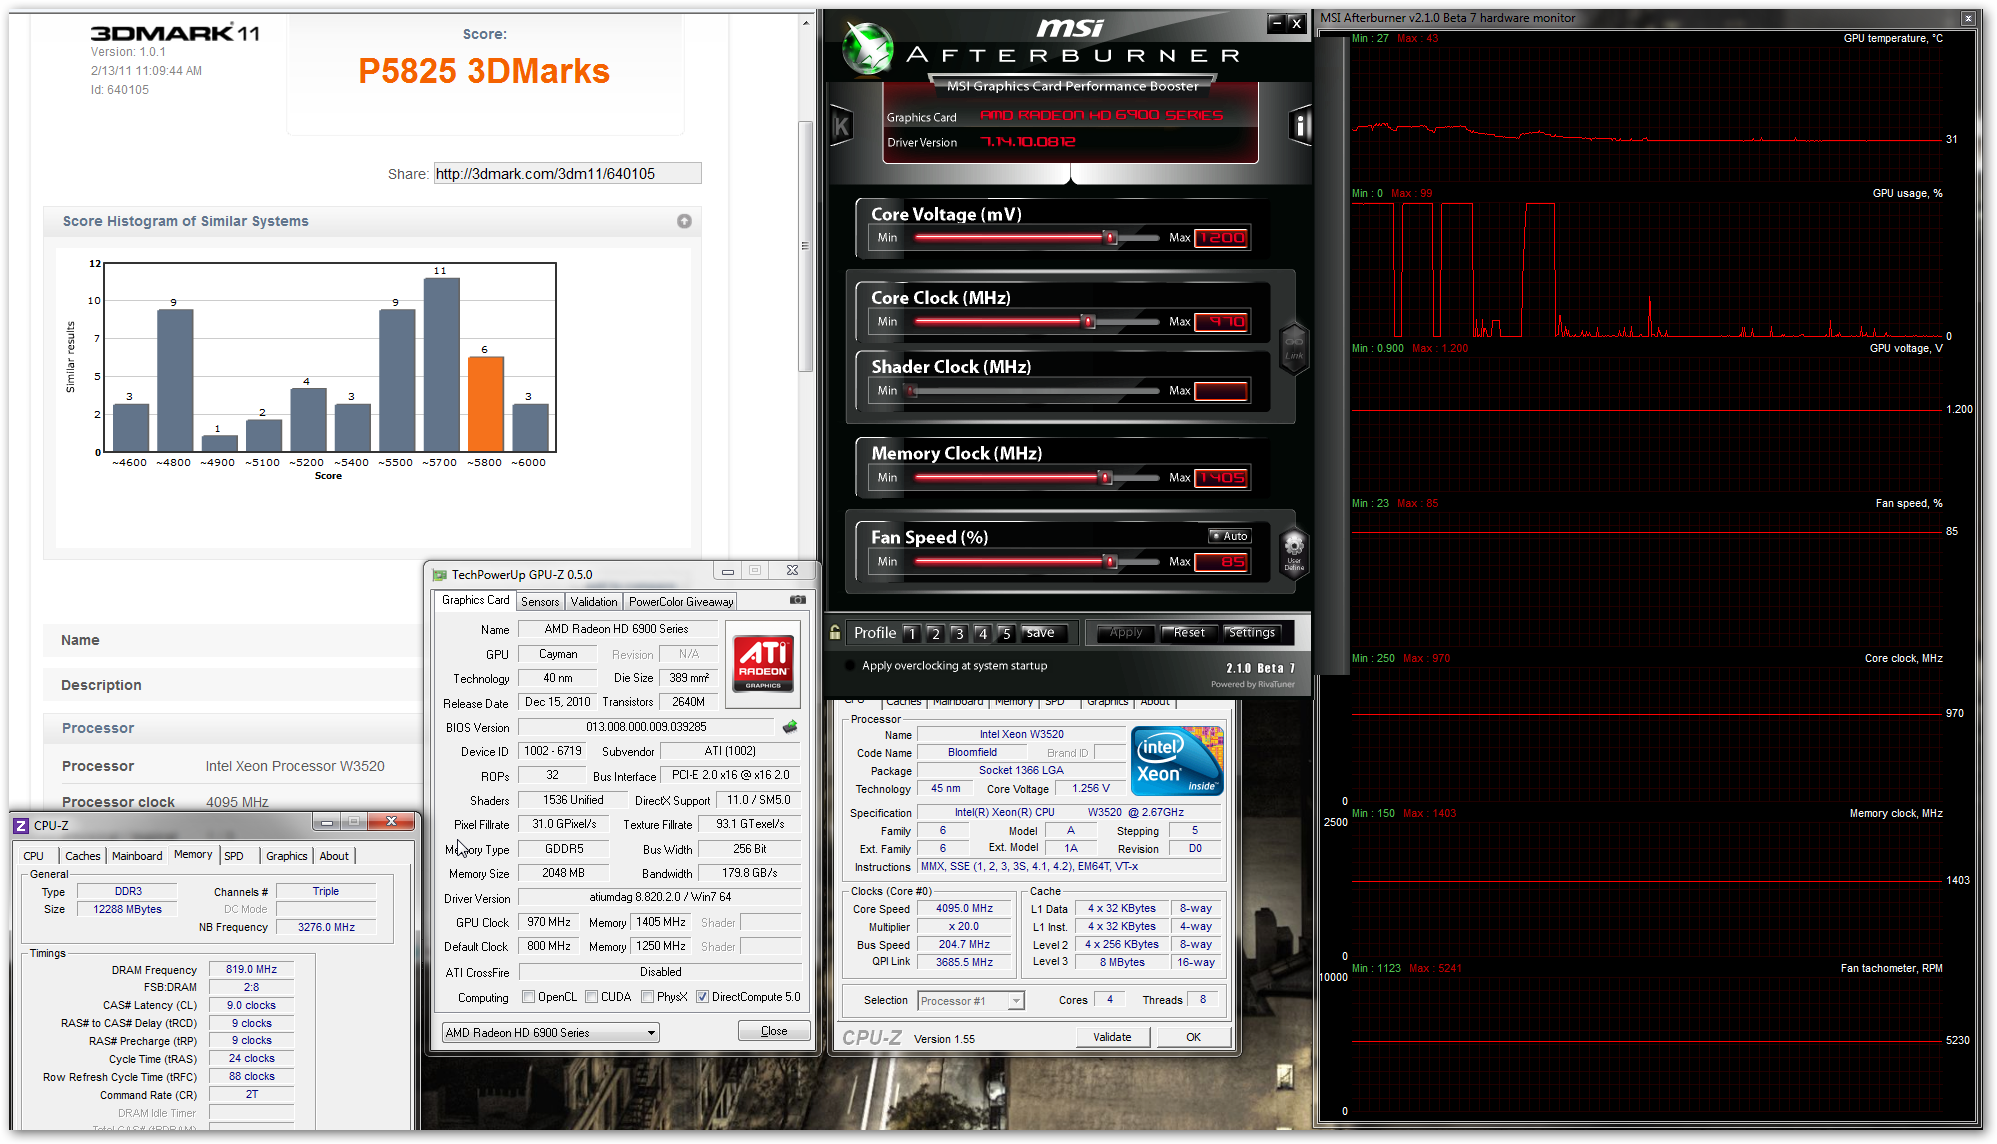This screenshot has height=1144, width=1997.
Task: Click the Kombustor K icon in Afterburner
Action: click(x=841, y=126)
